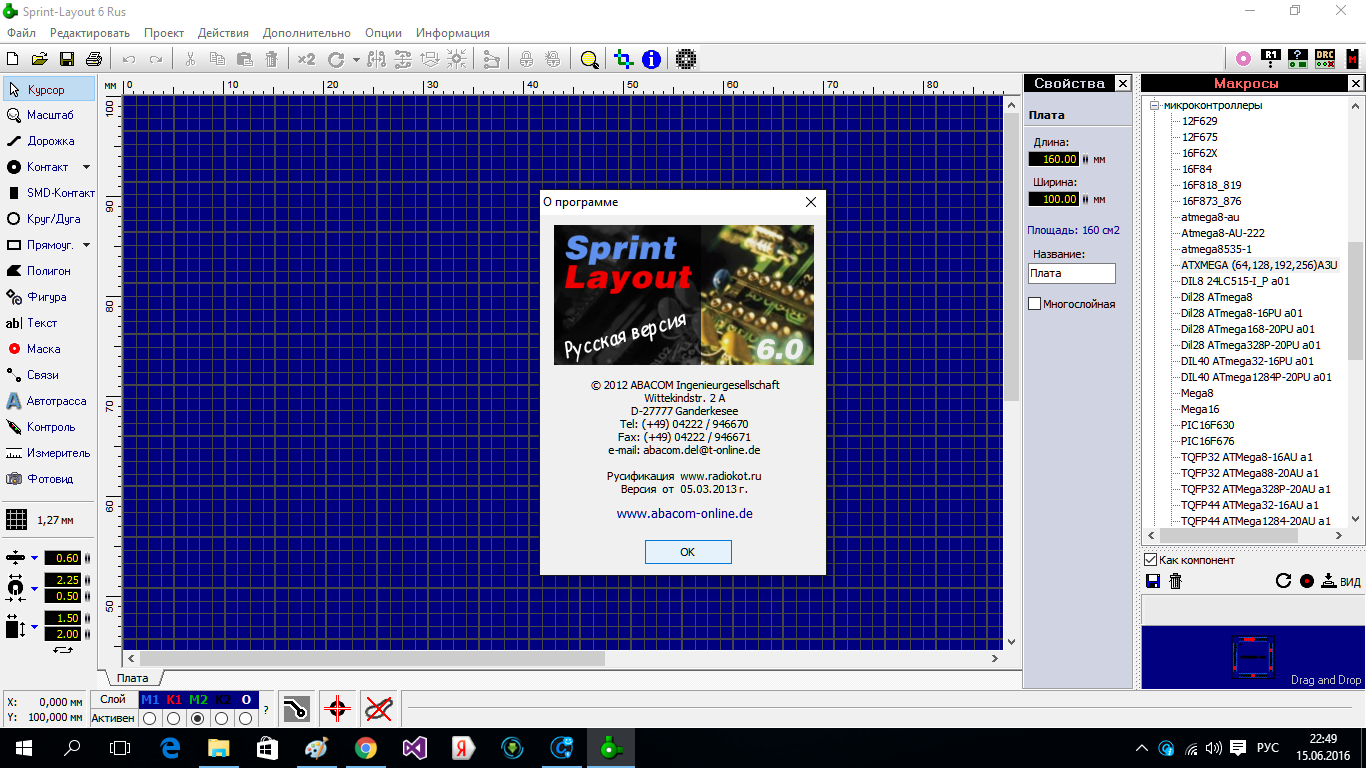Select the Плата board tab
1366x768 pixels.
point(132,678)
